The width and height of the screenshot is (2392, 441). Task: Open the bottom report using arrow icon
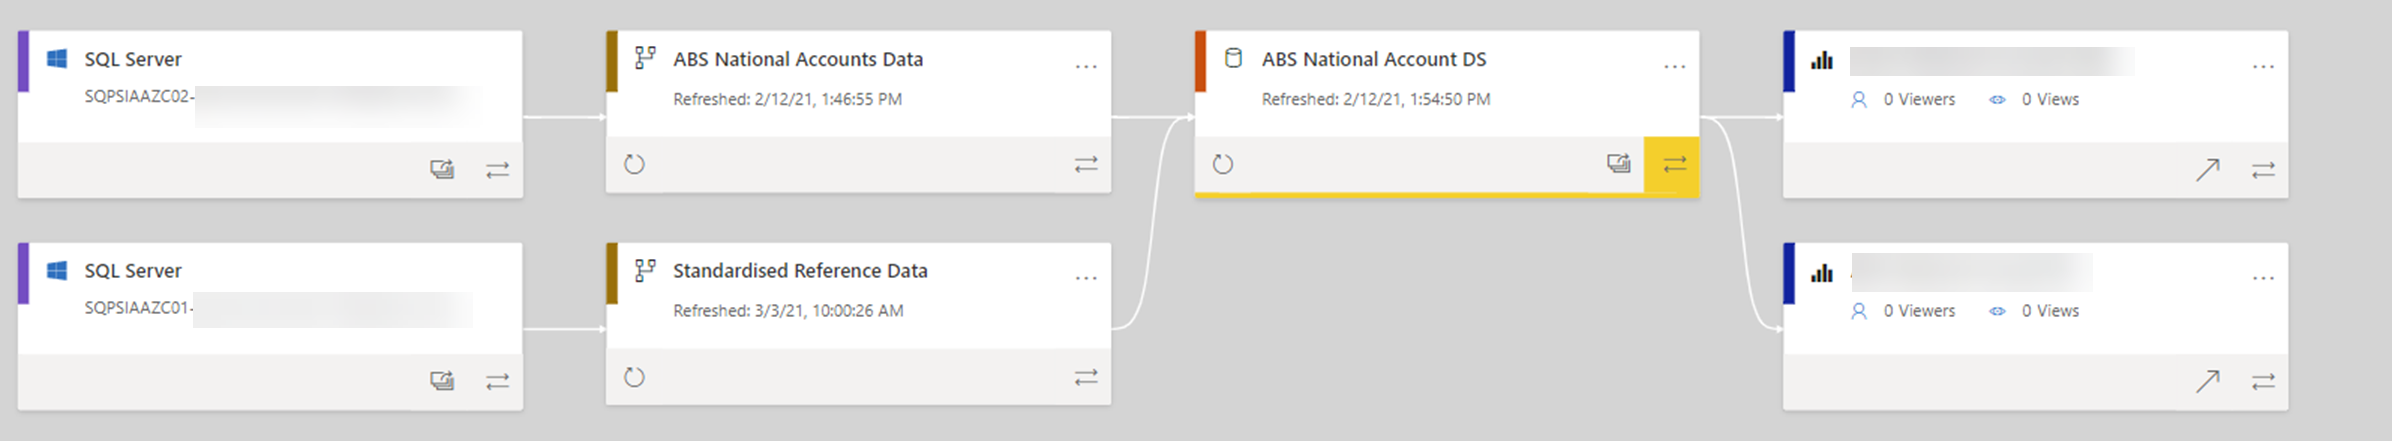2207,381
